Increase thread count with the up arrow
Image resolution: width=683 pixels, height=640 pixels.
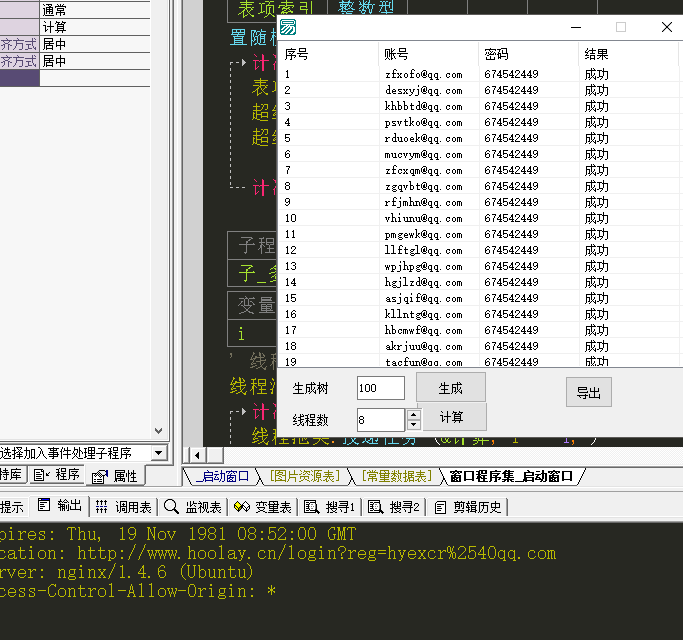(414, 414)
